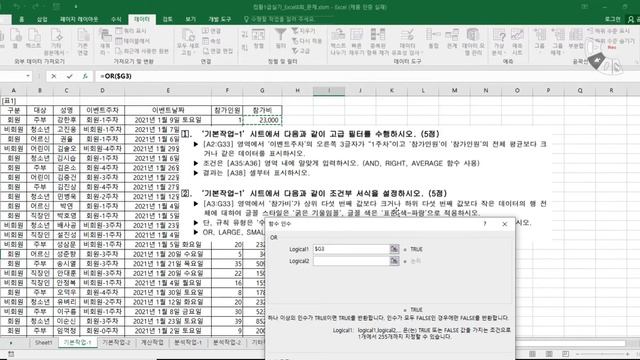Screen dimensions: 640x360
Task: Click range selector button beside Logical2
Action: click(394, 261)
